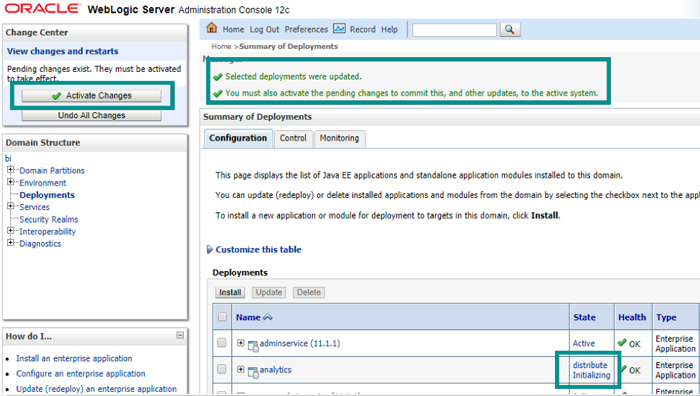Click the adminservice application icon

coord(253,345)
